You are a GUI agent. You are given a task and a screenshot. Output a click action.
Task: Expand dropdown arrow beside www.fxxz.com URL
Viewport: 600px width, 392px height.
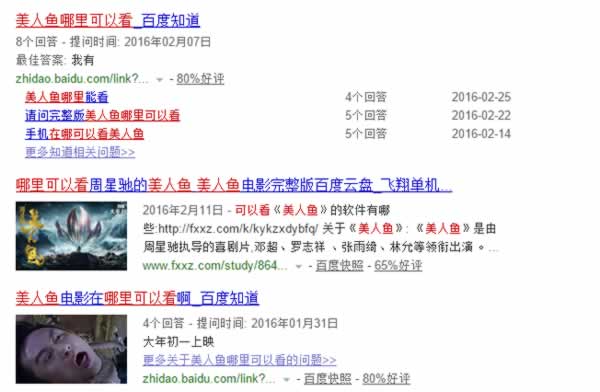point(299,266)
